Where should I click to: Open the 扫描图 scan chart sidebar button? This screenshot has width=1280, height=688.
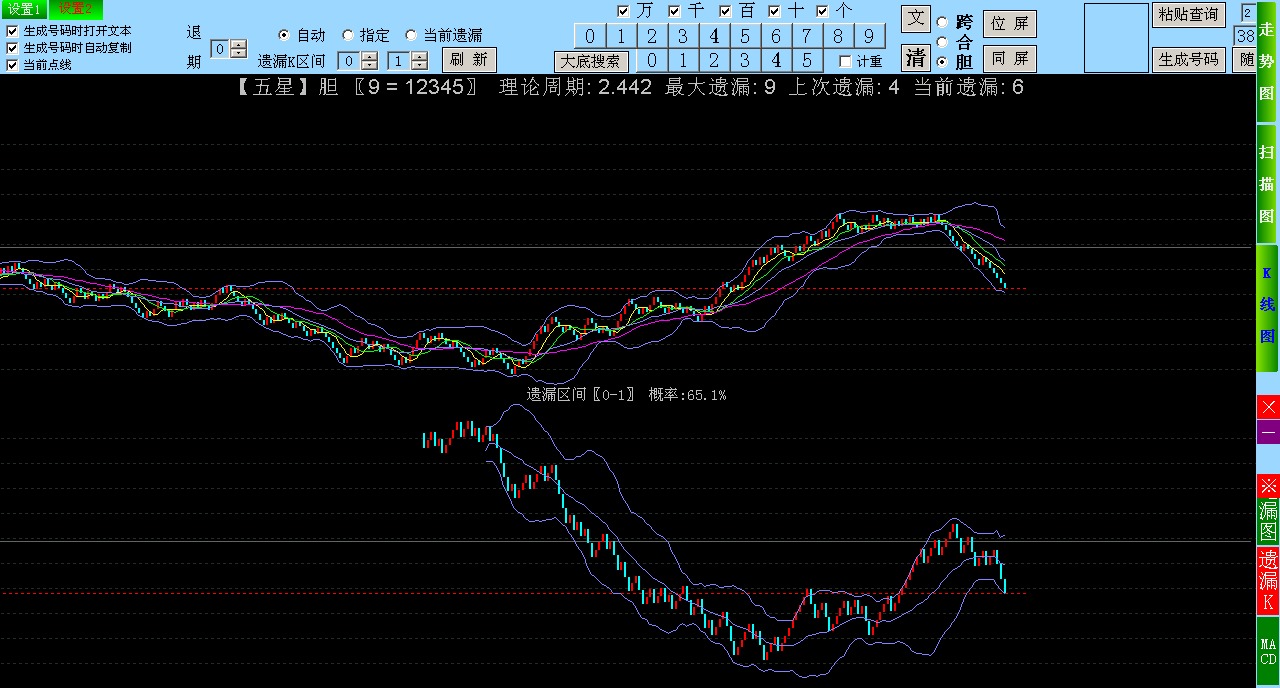[1267, 185]
